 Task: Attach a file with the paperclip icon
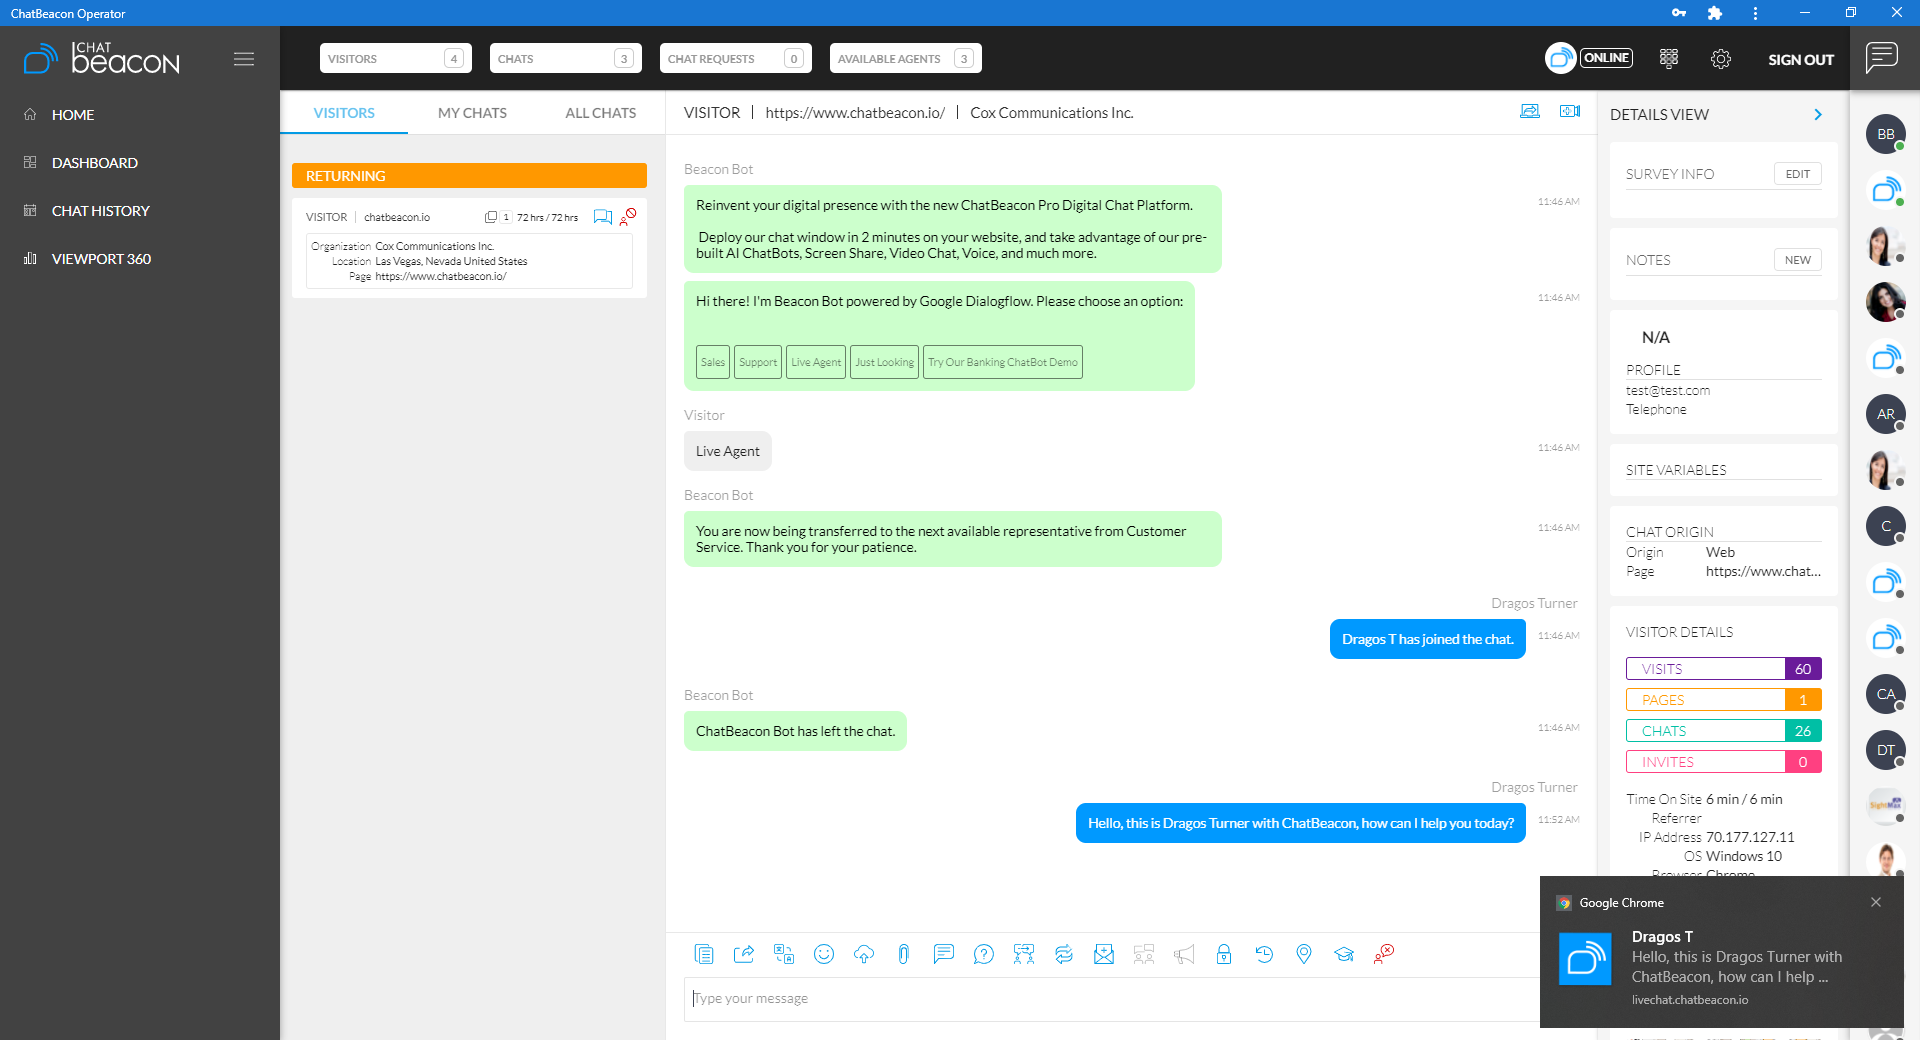coord(904,954)
